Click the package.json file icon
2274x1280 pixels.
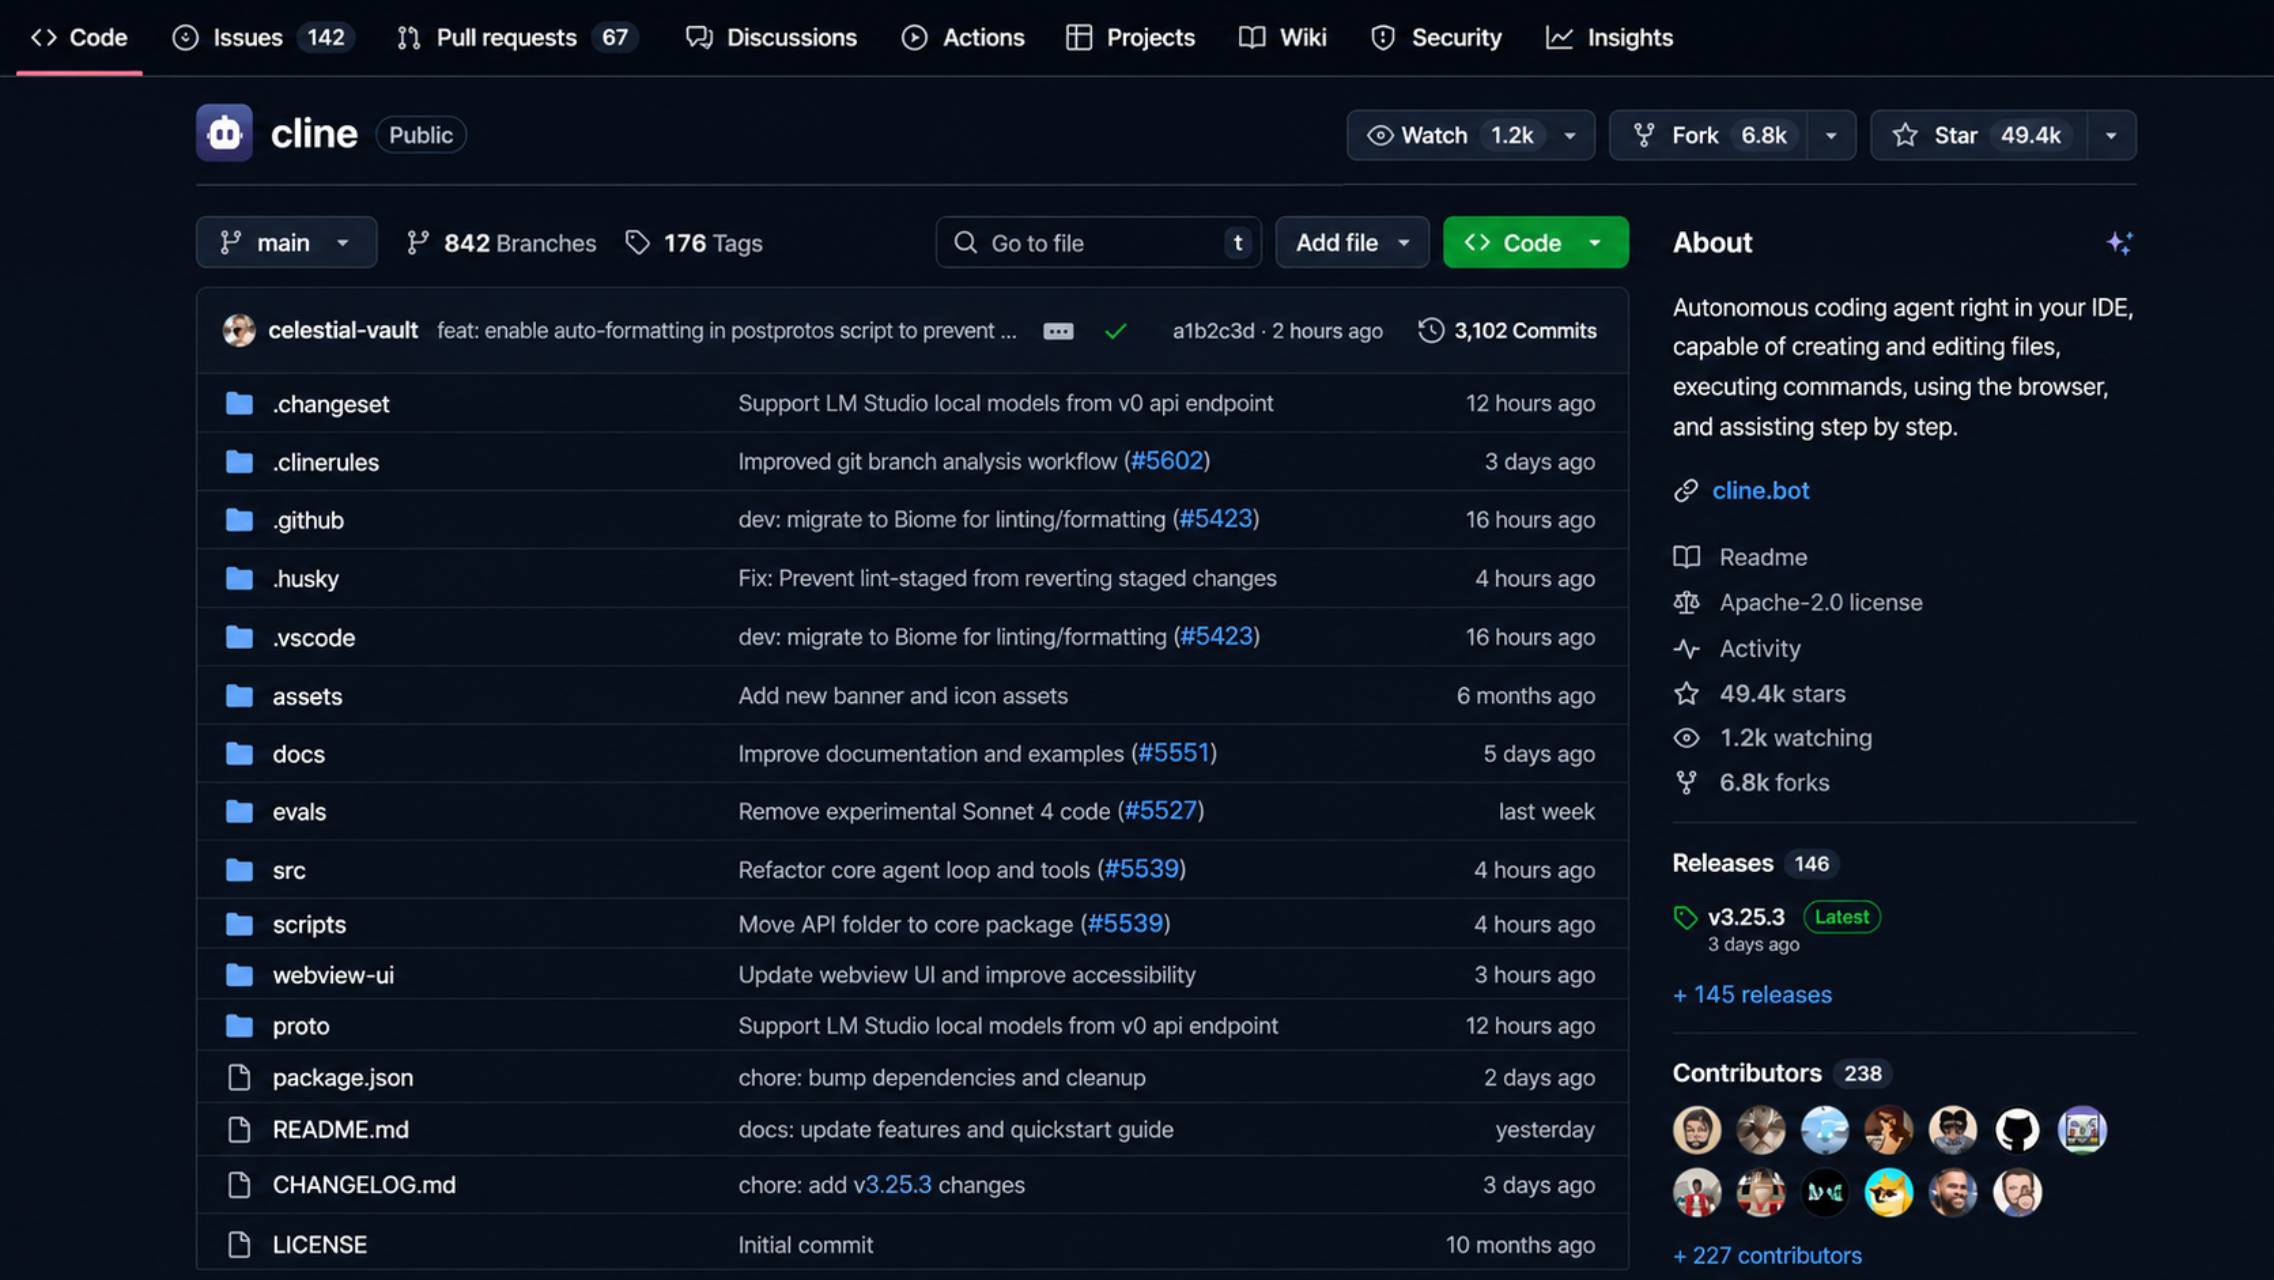click(239, 1077)
